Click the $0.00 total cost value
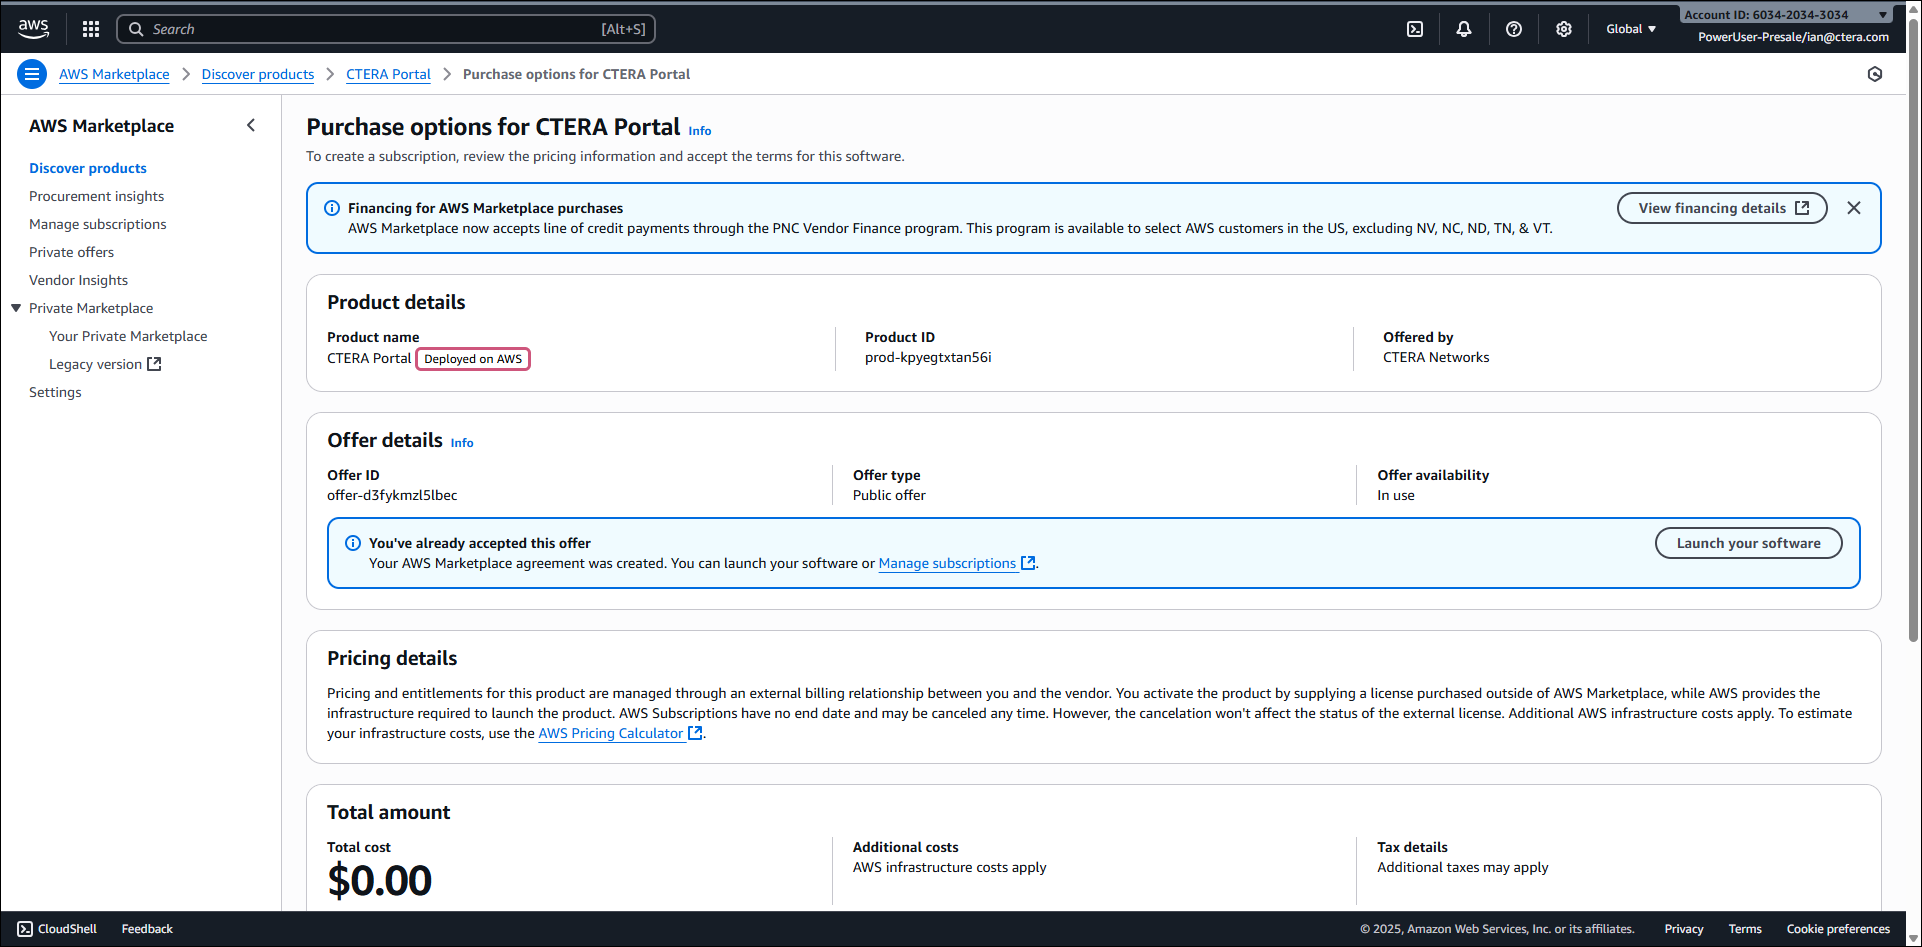The image size is (1922, 947). (x=380, y=880)
